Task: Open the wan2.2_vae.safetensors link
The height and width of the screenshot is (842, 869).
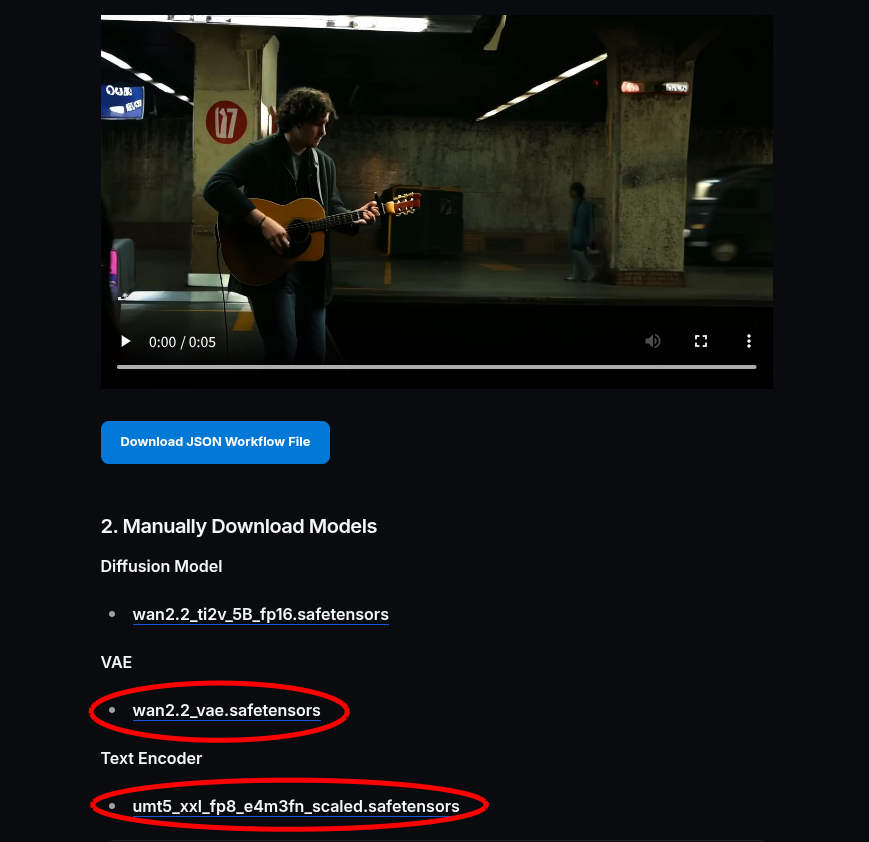Action: (227, 711)
